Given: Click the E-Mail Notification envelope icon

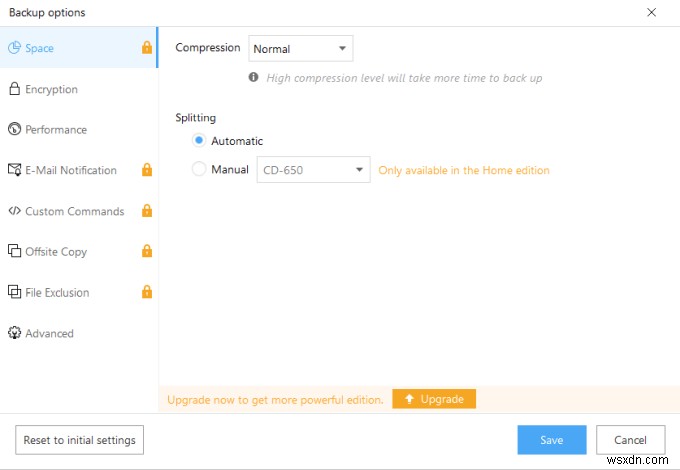Looking at the screenshot, I should pos(15,170).
